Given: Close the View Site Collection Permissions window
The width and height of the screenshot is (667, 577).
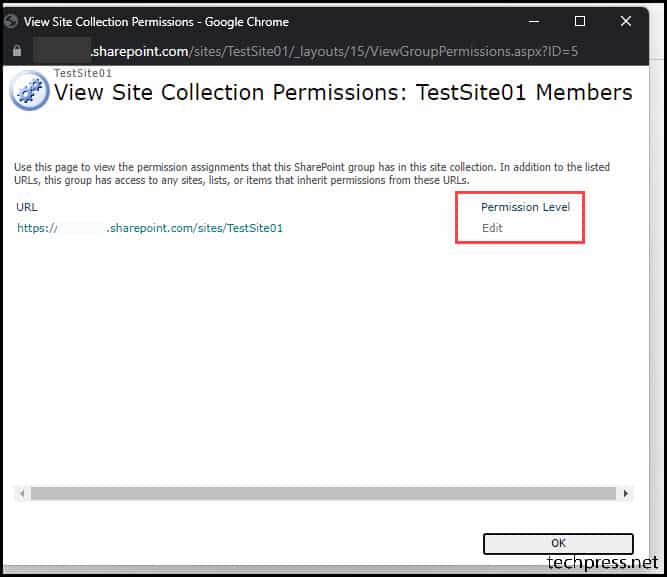Looking at the screenshot, I should 626,21.
